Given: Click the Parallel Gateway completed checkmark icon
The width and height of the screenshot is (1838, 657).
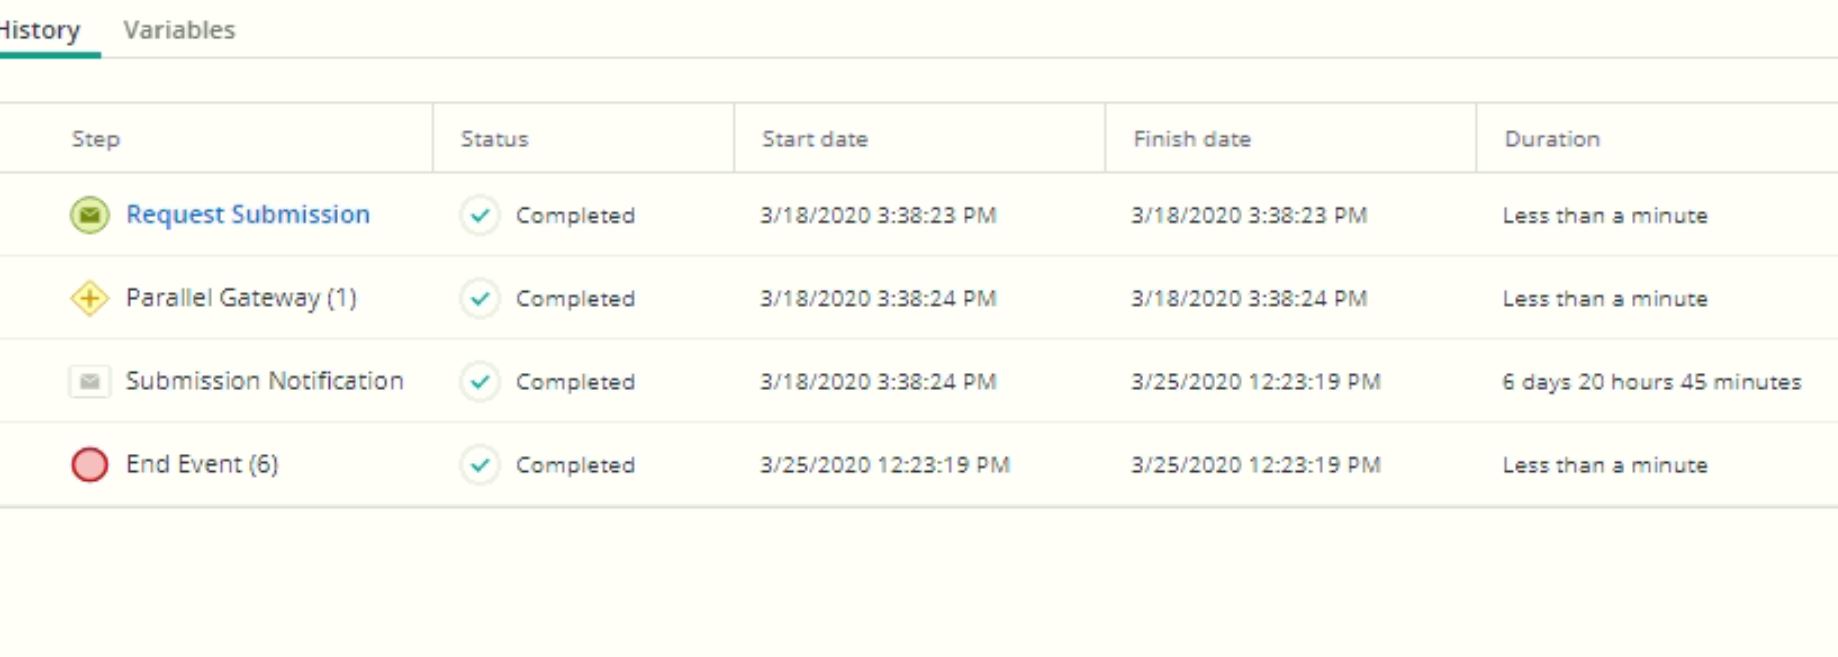Looking at the screenshot, I should (480, 298).
